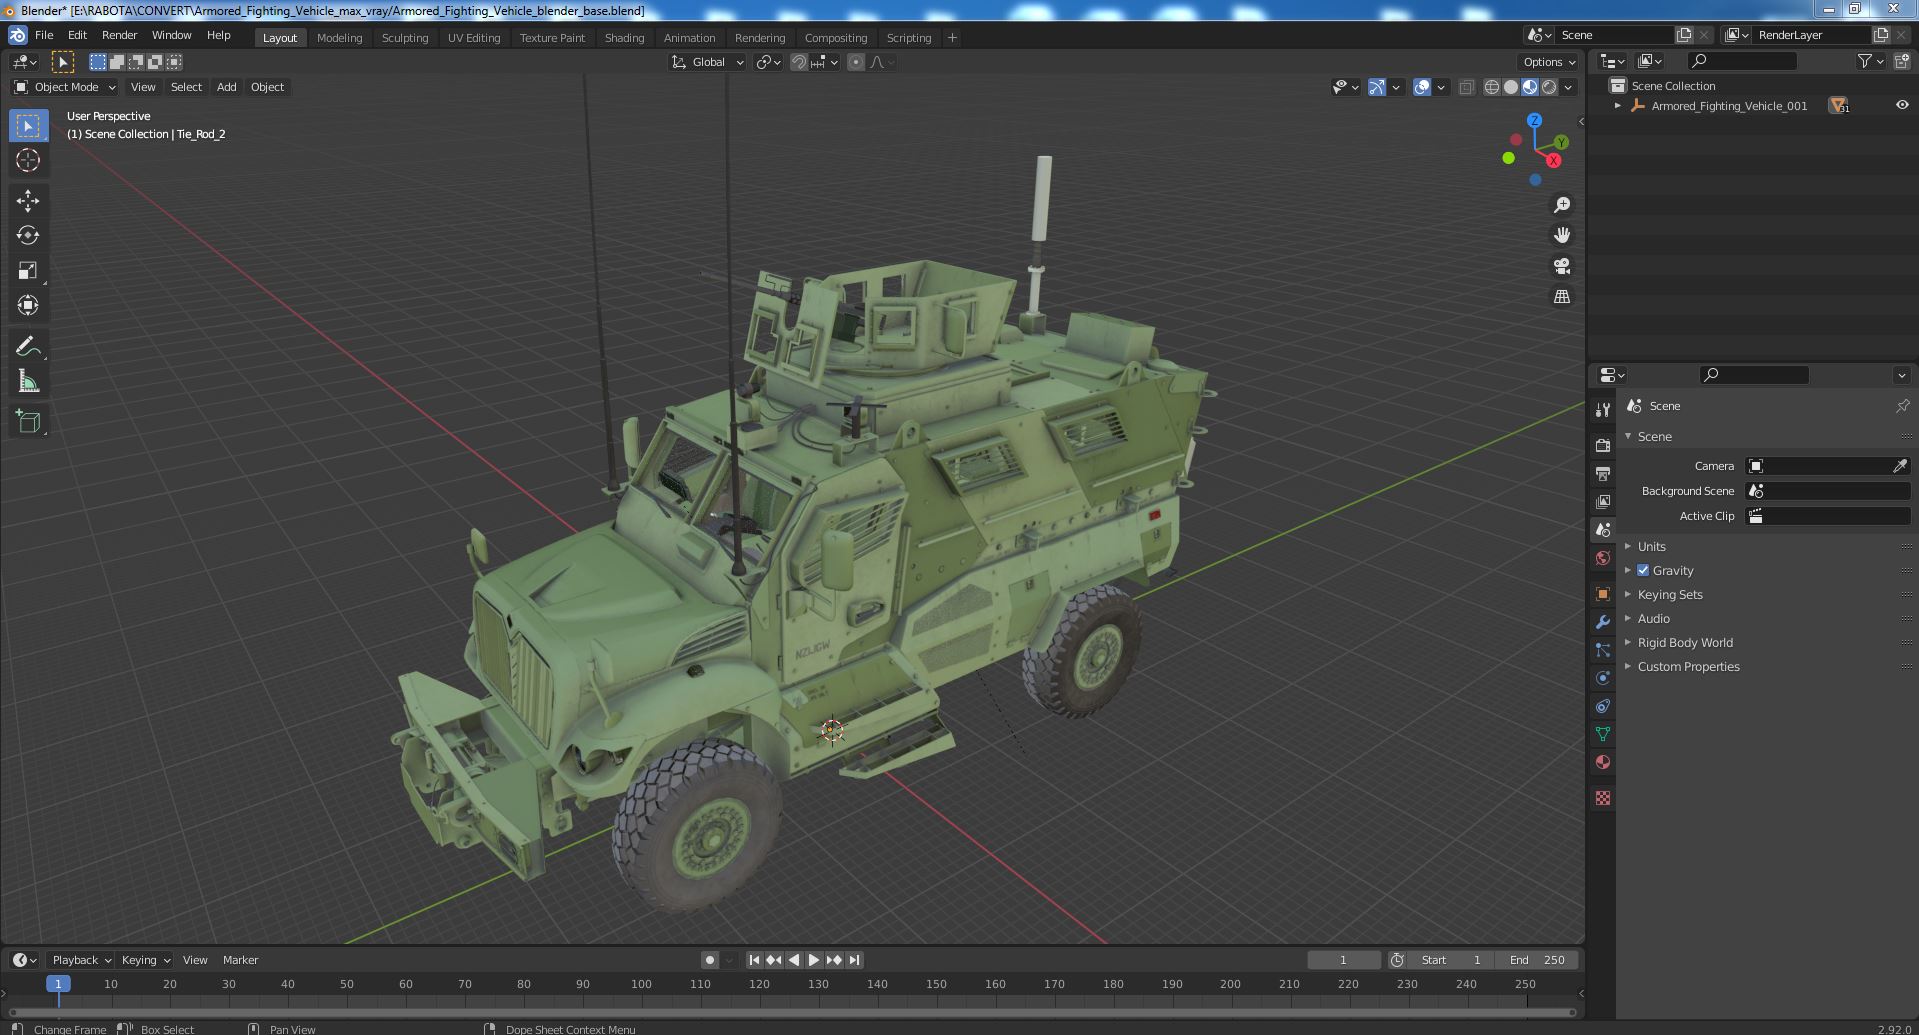This screenshot has height=1035, width=1919.
Task: Toggle viewport overlays display
Action: click(1422, 87)
